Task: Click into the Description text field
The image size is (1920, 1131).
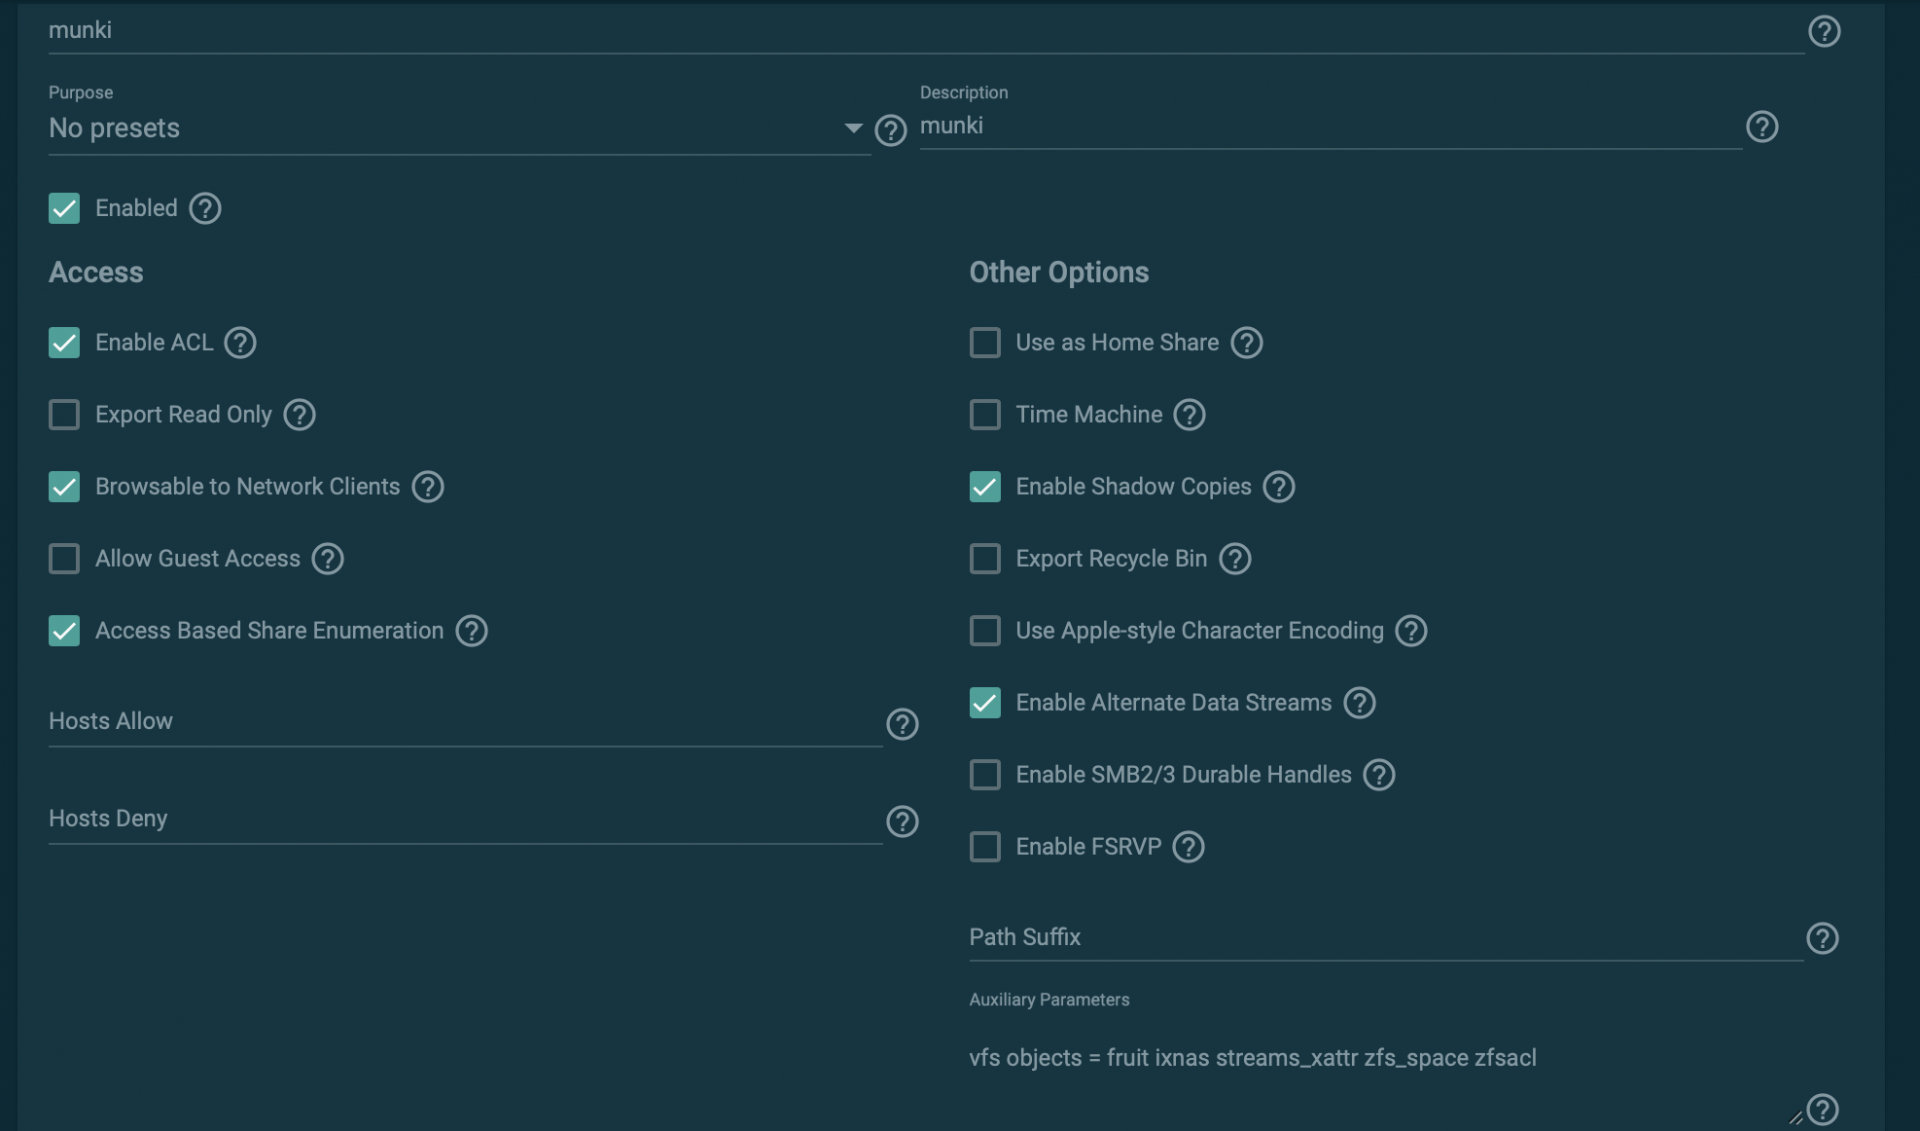Action: click(x=1331, y=126)
